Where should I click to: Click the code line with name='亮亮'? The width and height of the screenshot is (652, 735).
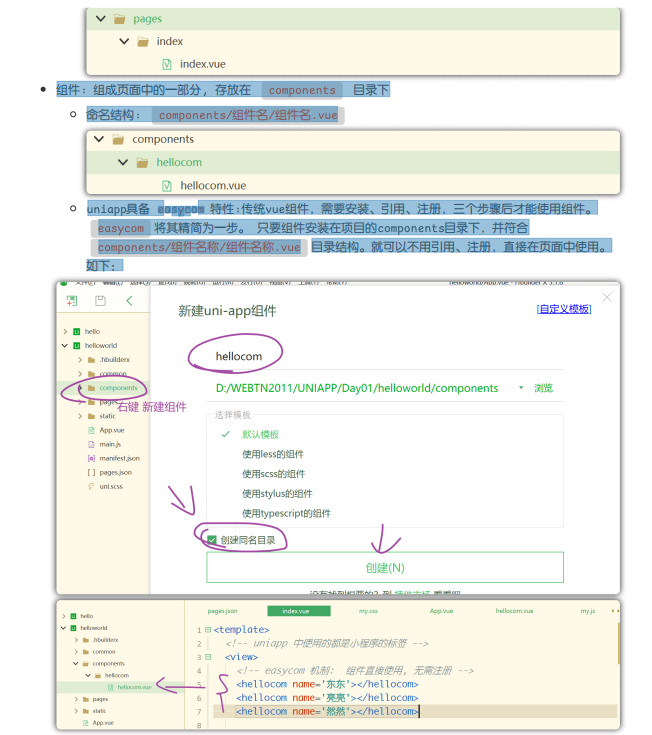[327, 698]
